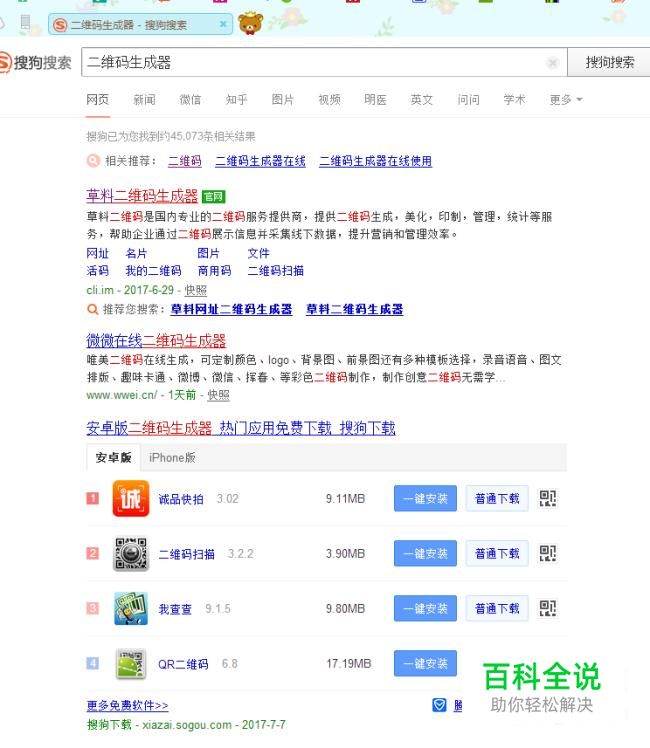
Task: Select the 安卓版 app tab
Action: (113, 457)
